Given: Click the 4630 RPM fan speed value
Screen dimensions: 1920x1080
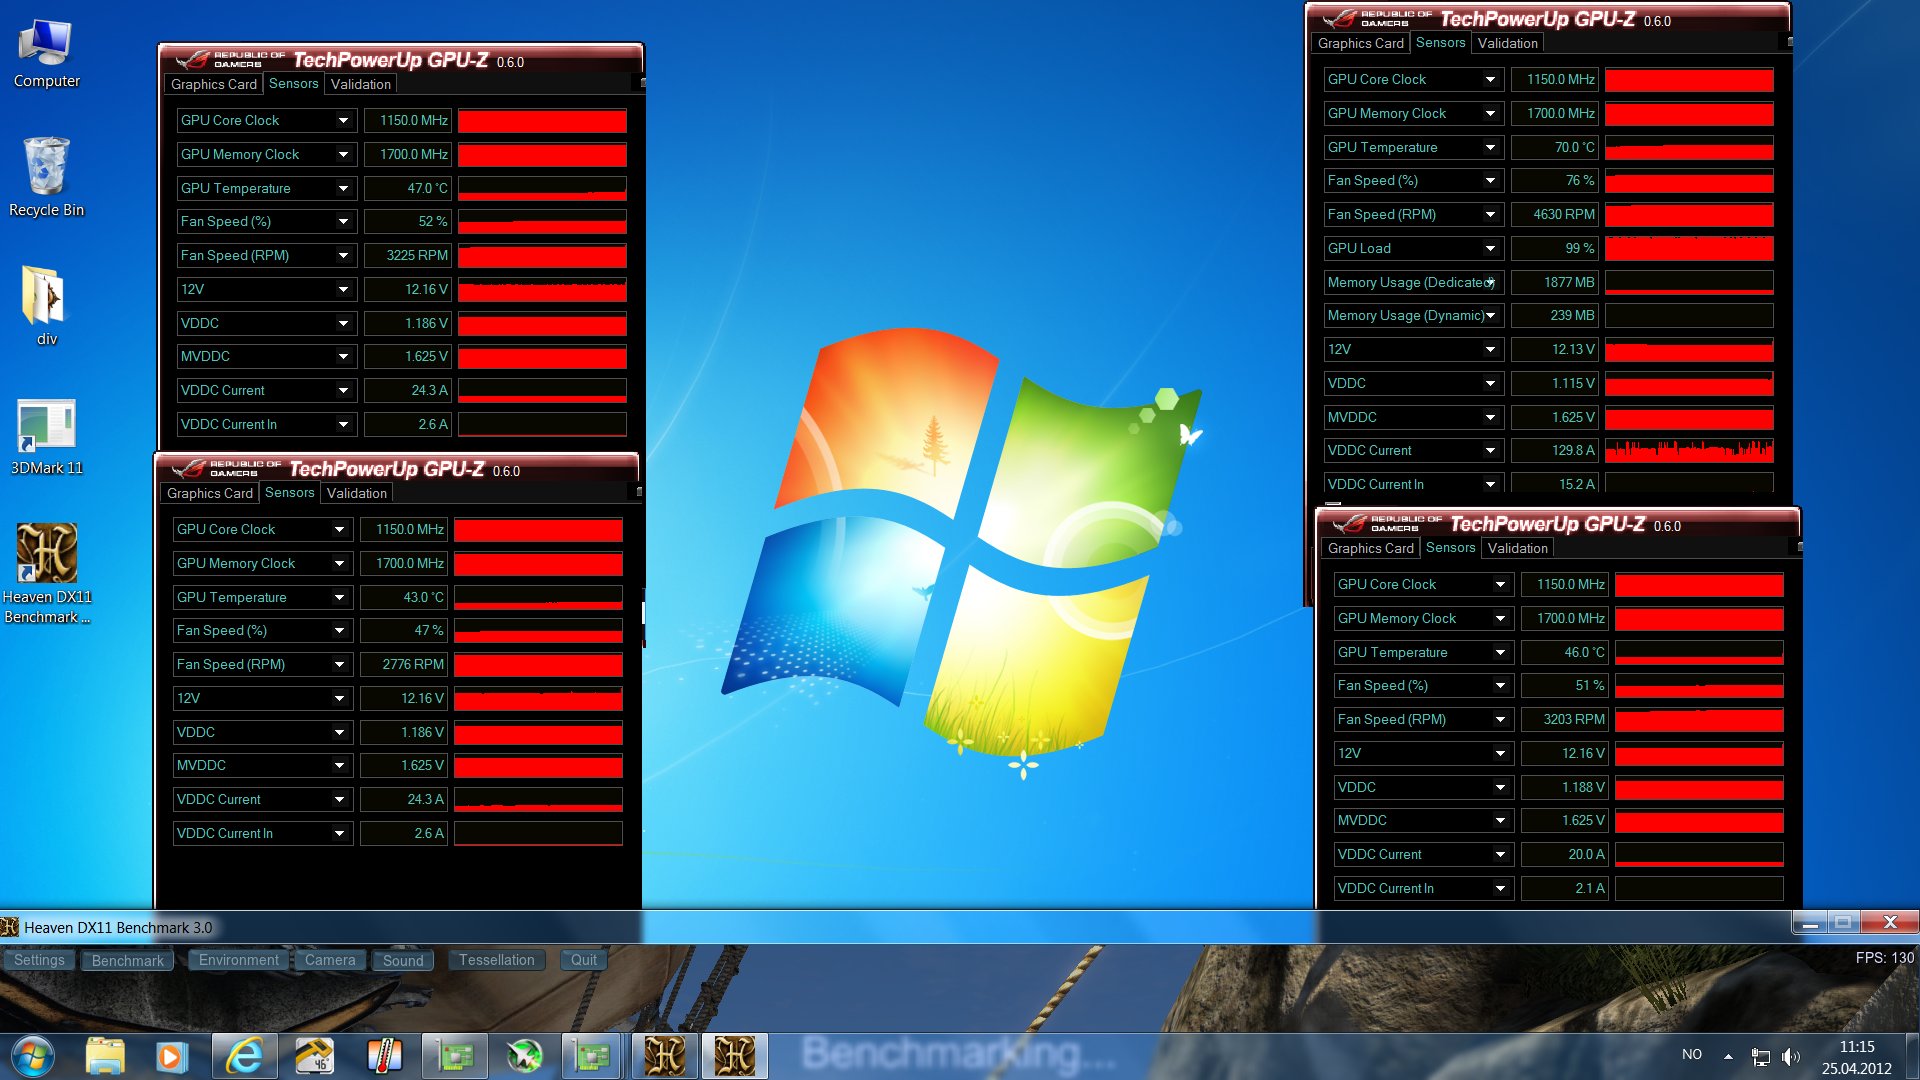Looking at the screenshot, I should 1554,214.
